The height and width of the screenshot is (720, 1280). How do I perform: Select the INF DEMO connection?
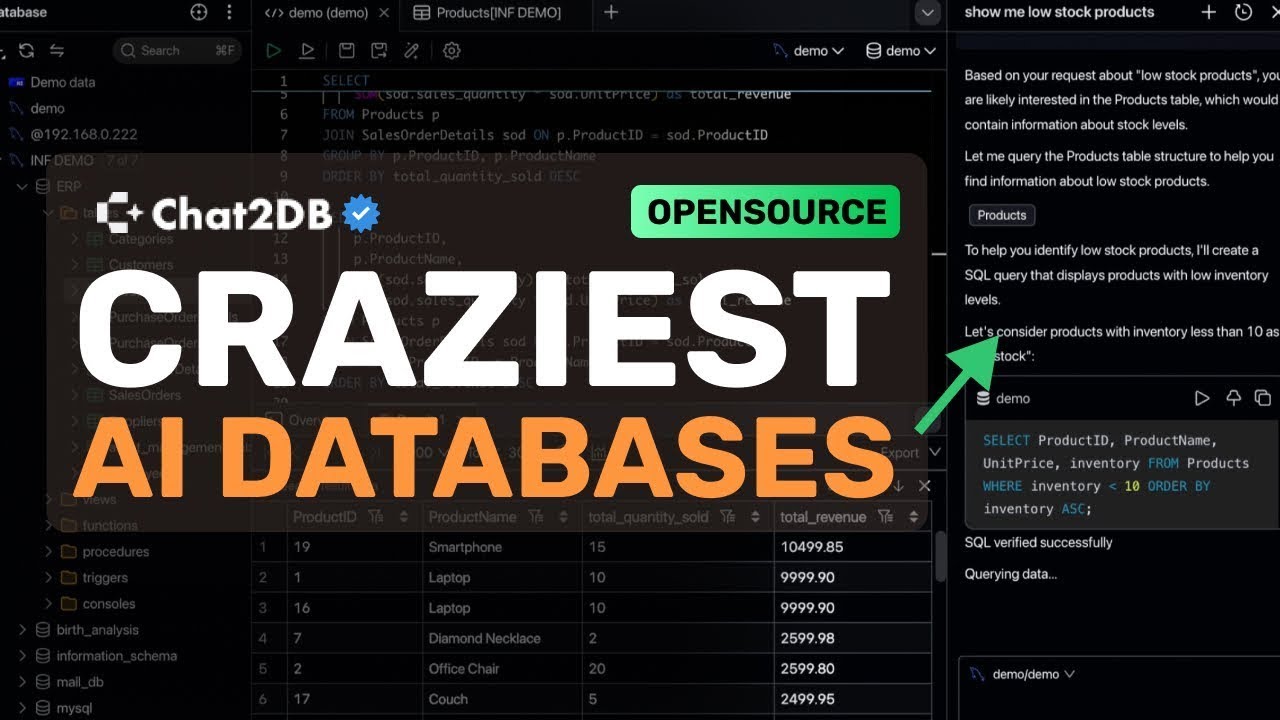pos(61,160)
